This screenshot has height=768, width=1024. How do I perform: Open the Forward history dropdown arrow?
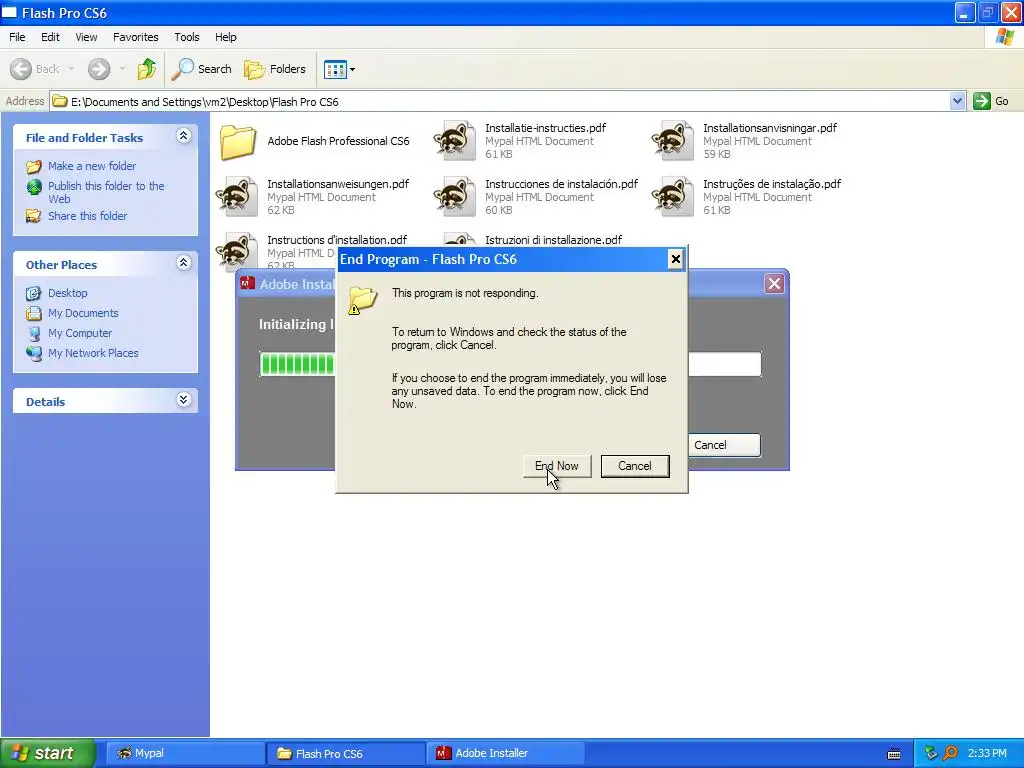(122, 69)
